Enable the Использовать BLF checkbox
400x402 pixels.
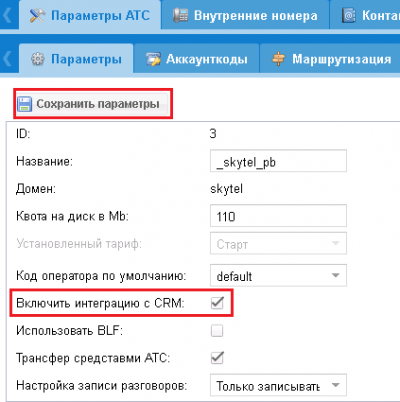[217, 331]
